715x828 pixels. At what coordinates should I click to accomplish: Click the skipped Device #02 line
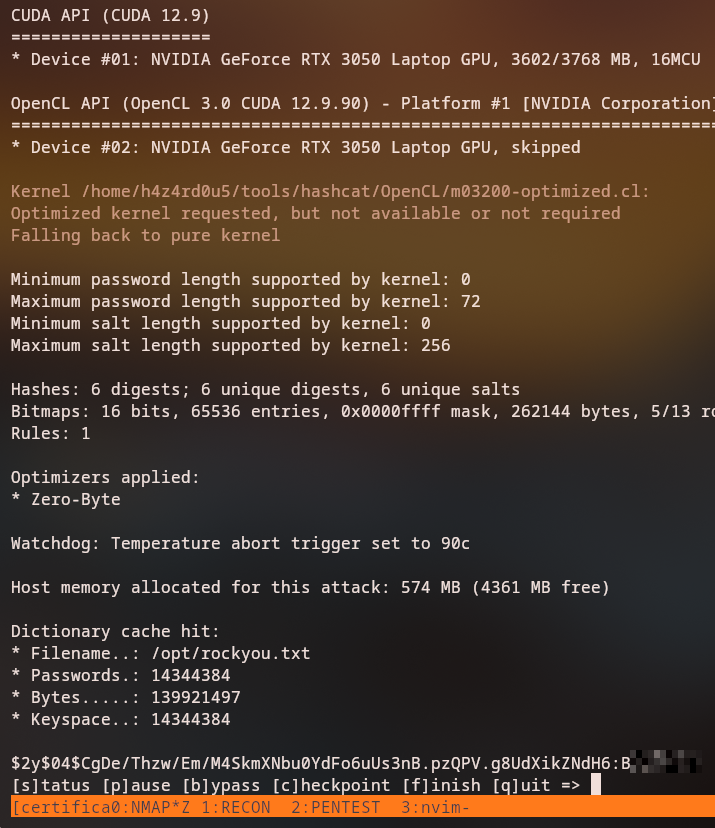[295, 147]
